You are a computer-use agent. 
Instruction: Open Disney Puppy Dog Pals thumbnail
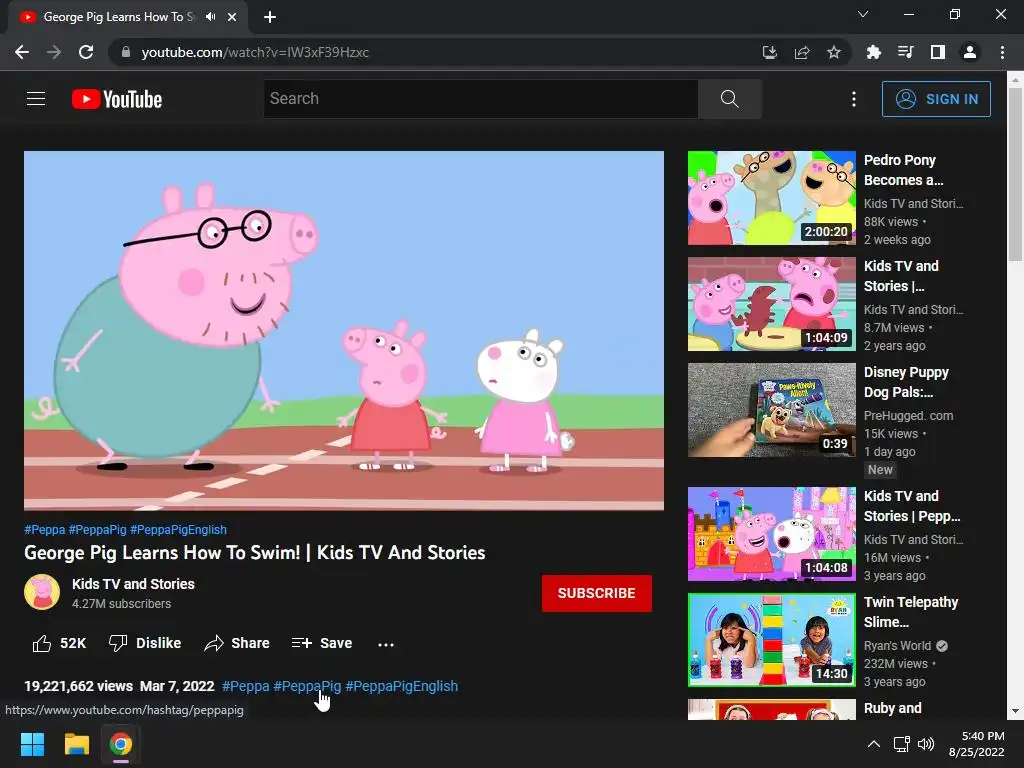(x=771, y=410)
